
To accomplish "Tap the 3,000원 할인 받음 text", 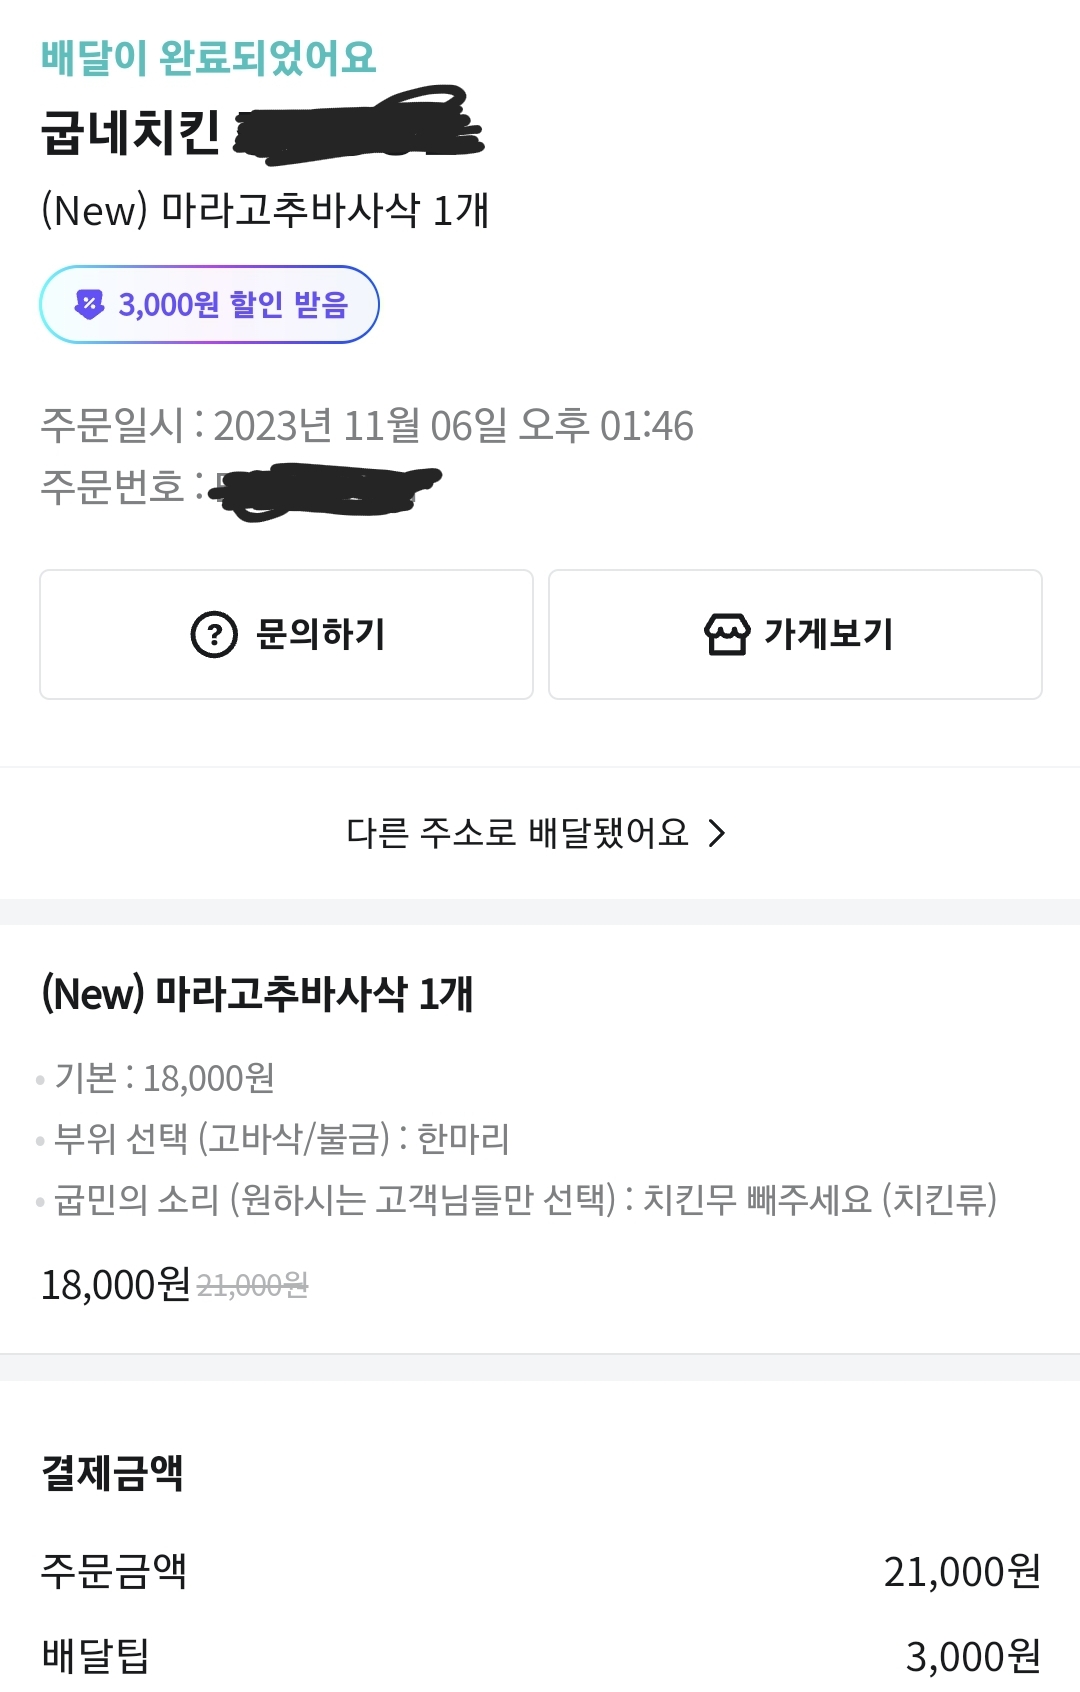I will click(232, 304).
